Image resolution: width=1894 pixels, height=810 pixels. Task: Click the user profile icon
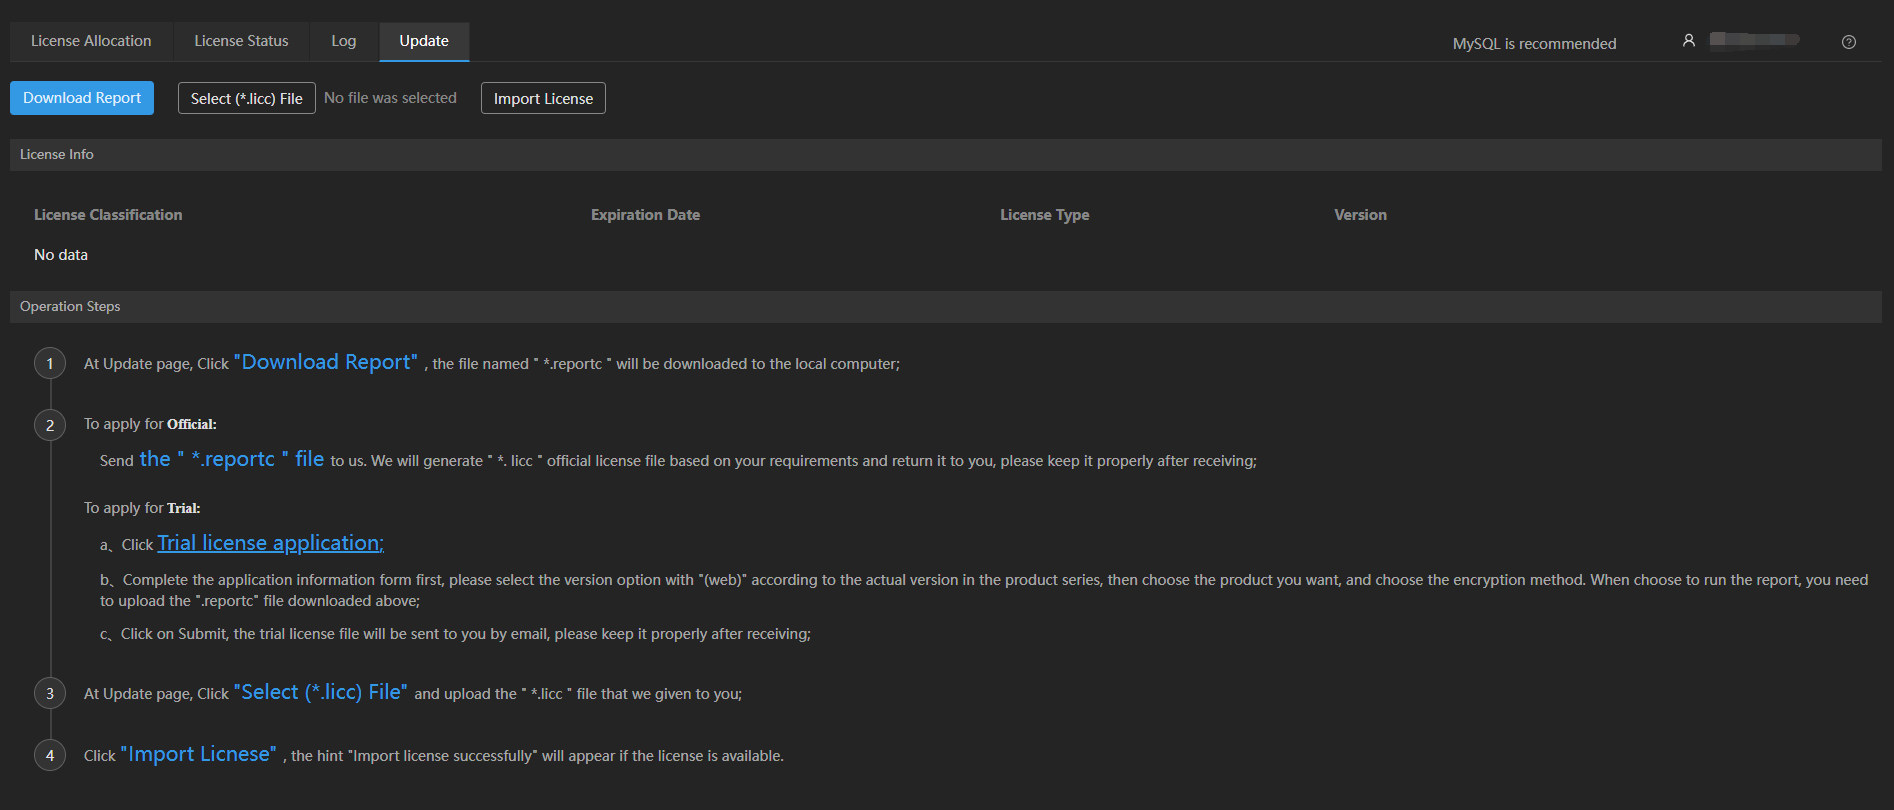(x=1689, y=41)
